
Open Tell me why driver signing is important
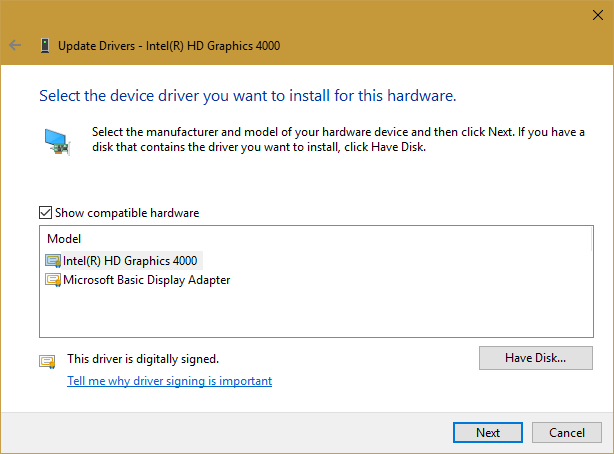(x=170, y=381)
